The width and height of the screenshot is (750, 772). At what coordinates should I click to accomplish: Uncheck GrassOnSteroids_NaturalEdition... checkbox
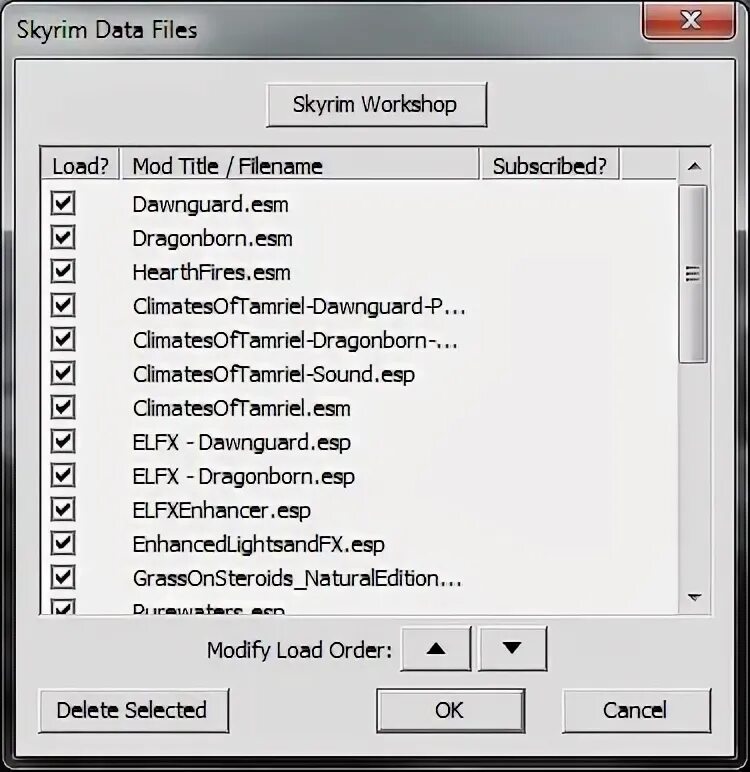click(x=63, y=577)
